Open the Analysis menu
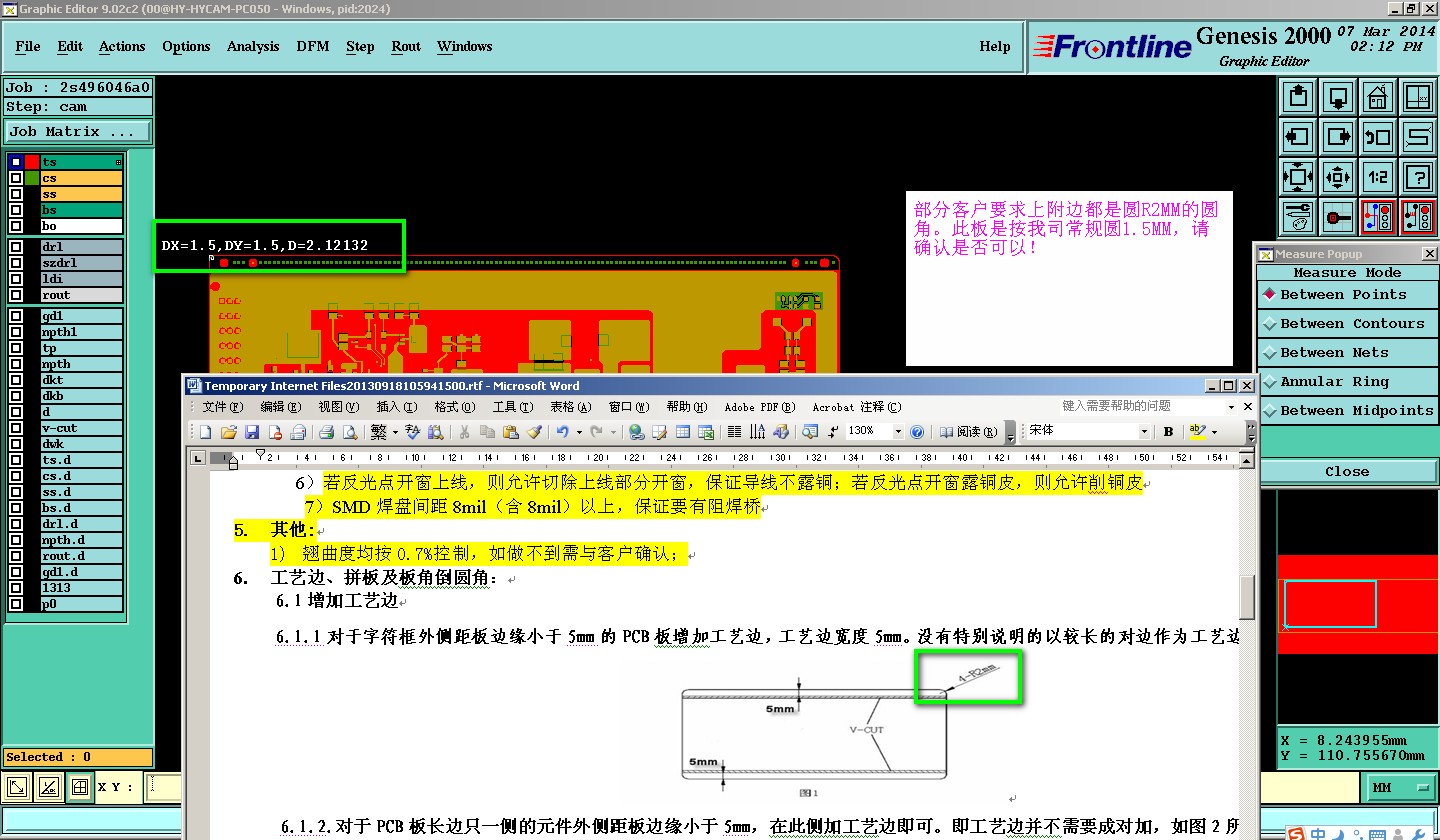 coord(253,46)
